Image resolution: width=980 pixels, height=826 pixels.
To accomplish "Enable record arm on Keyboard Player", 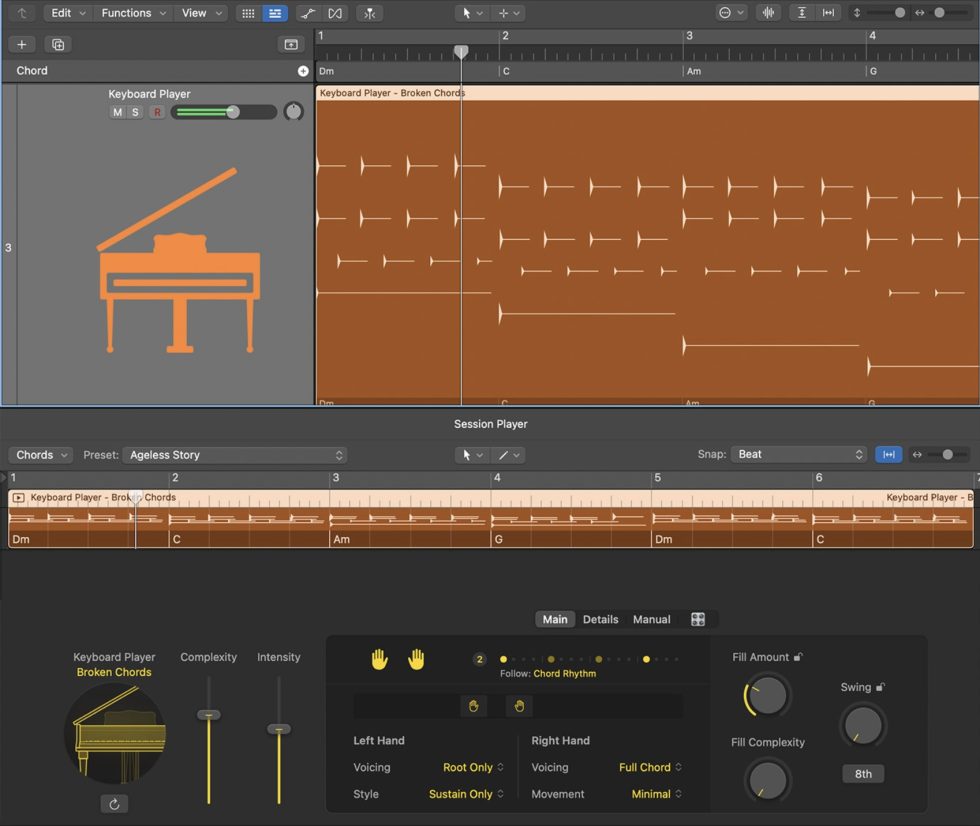I will [157, 112].
